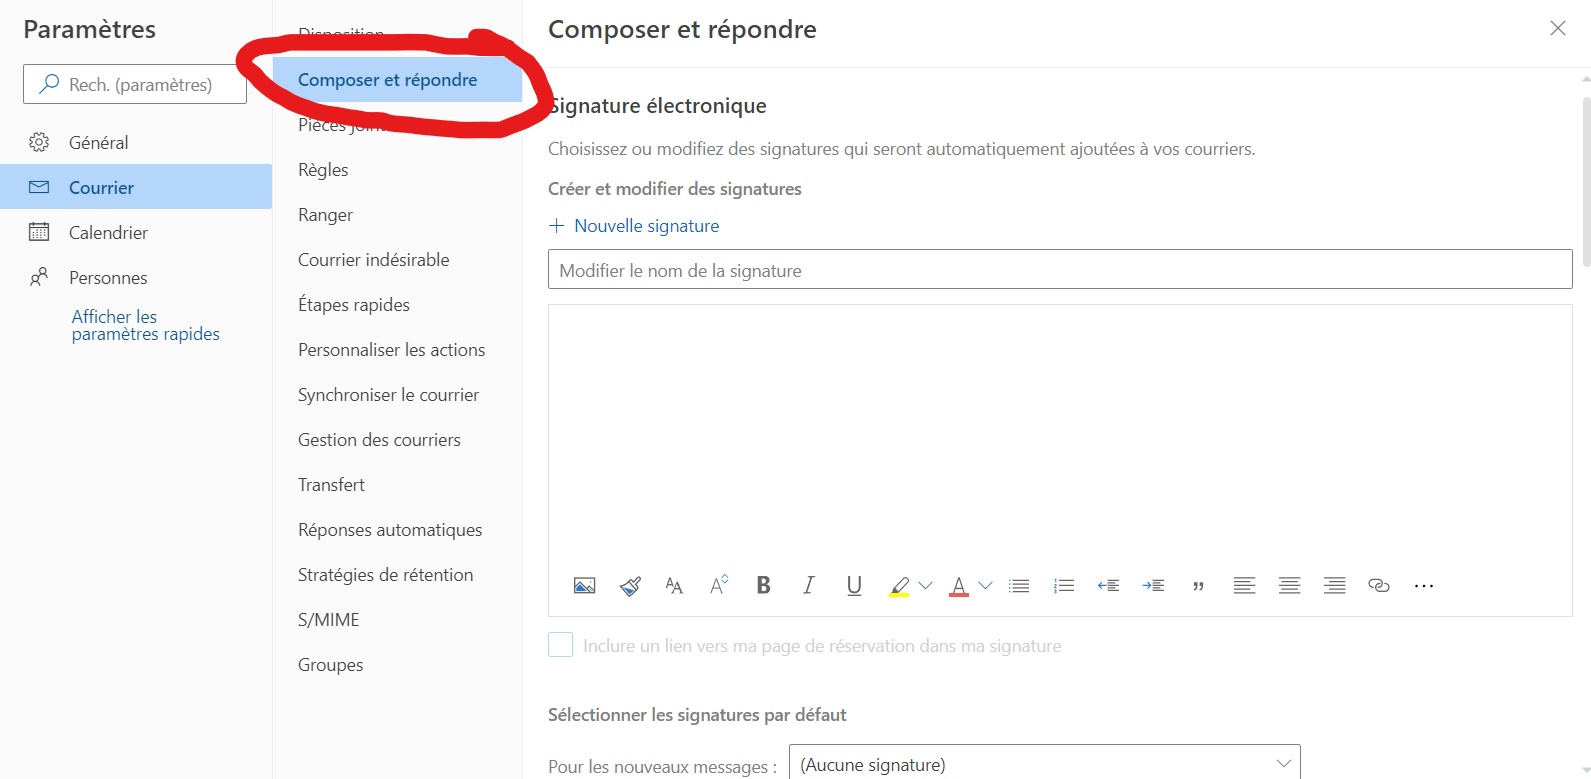
Task: Click the Calendrier calendar icon
Action: point(39,232)
